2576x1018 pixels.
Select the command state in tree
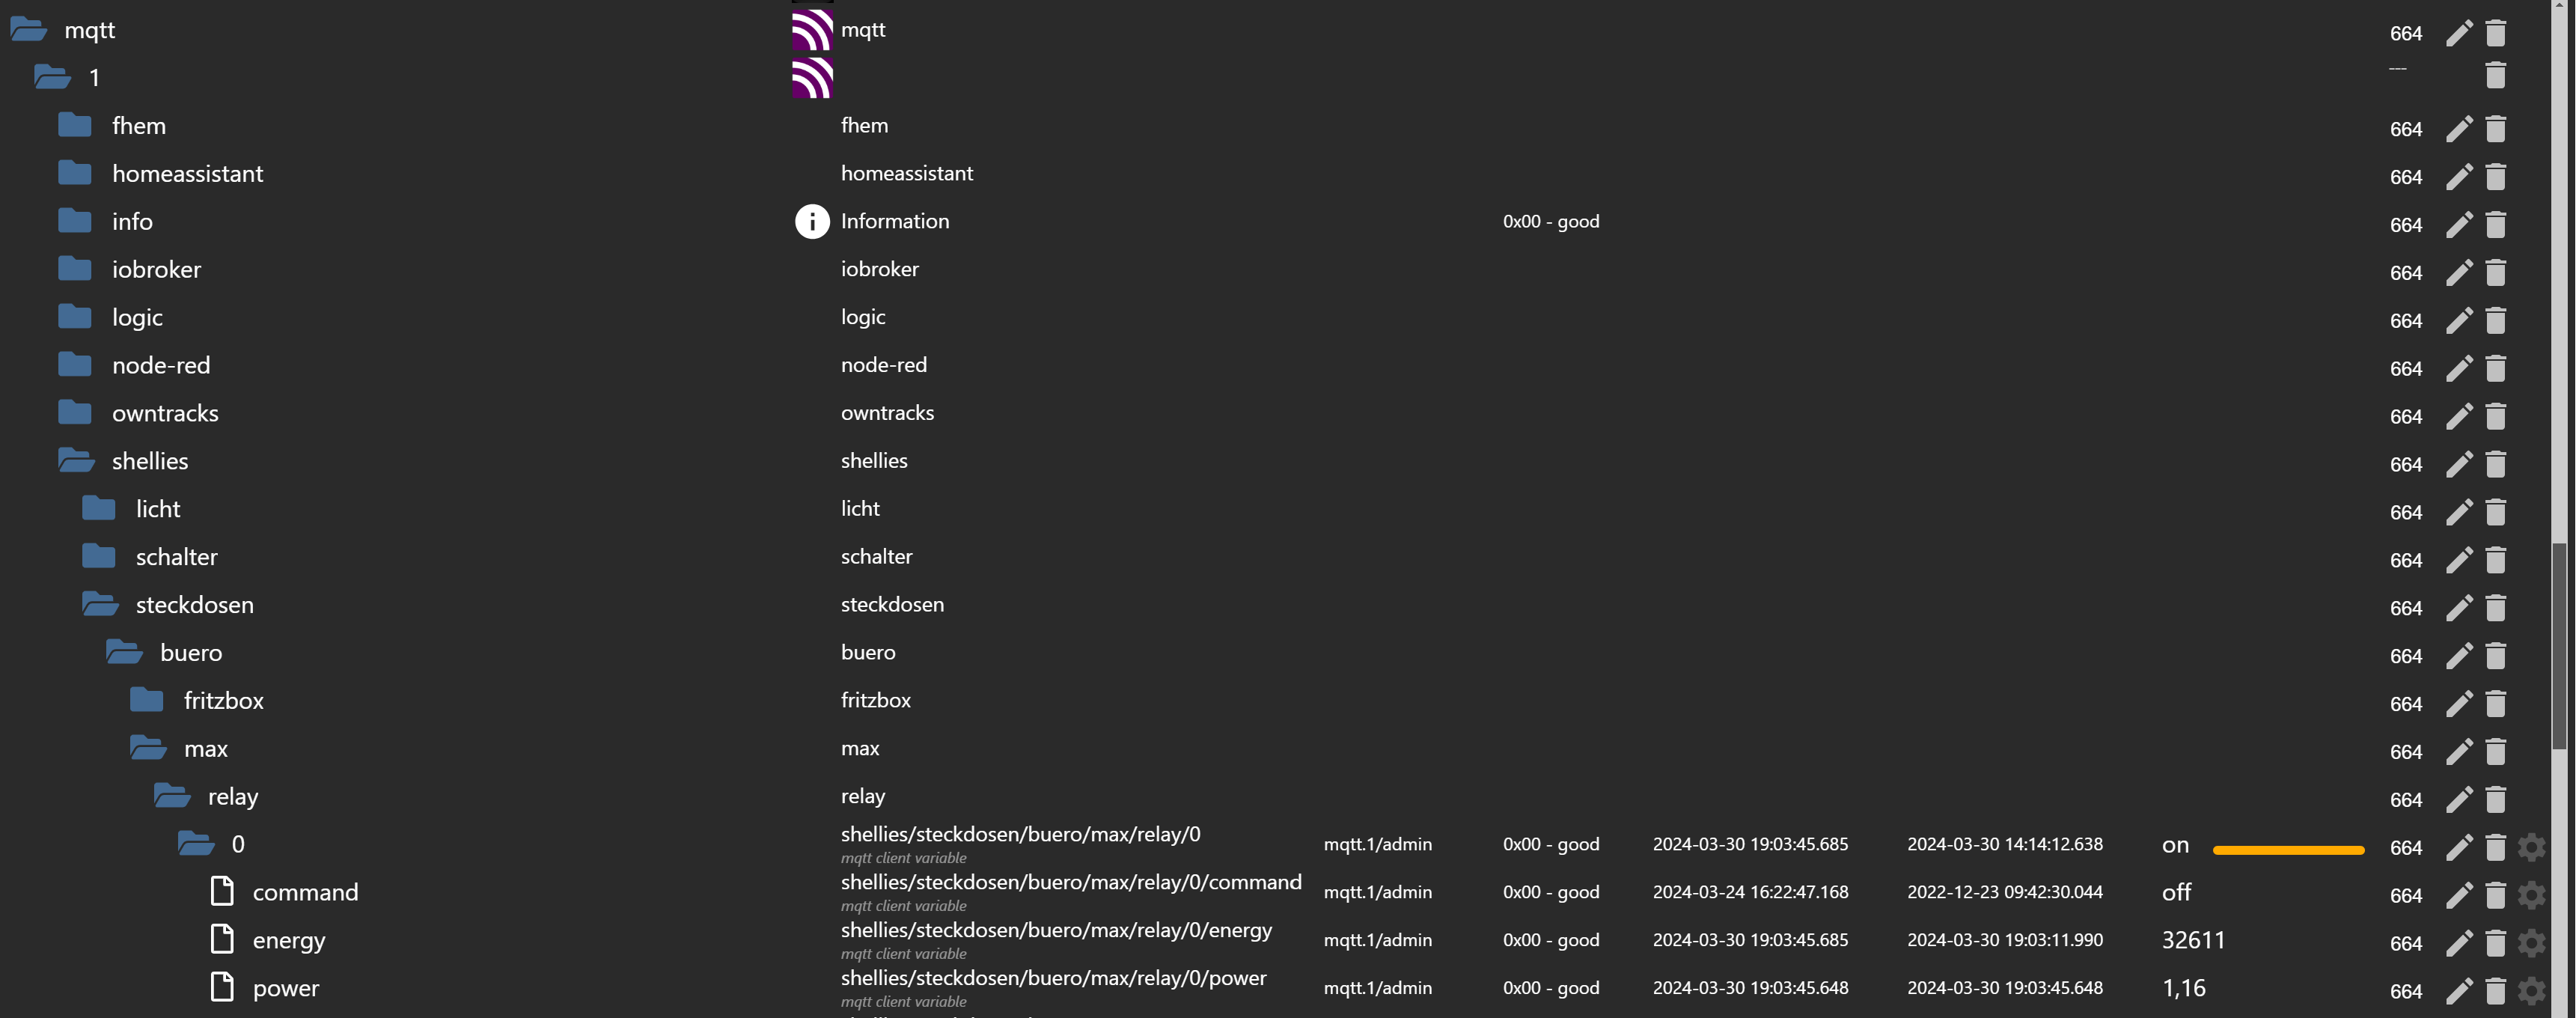coord(304,892)
